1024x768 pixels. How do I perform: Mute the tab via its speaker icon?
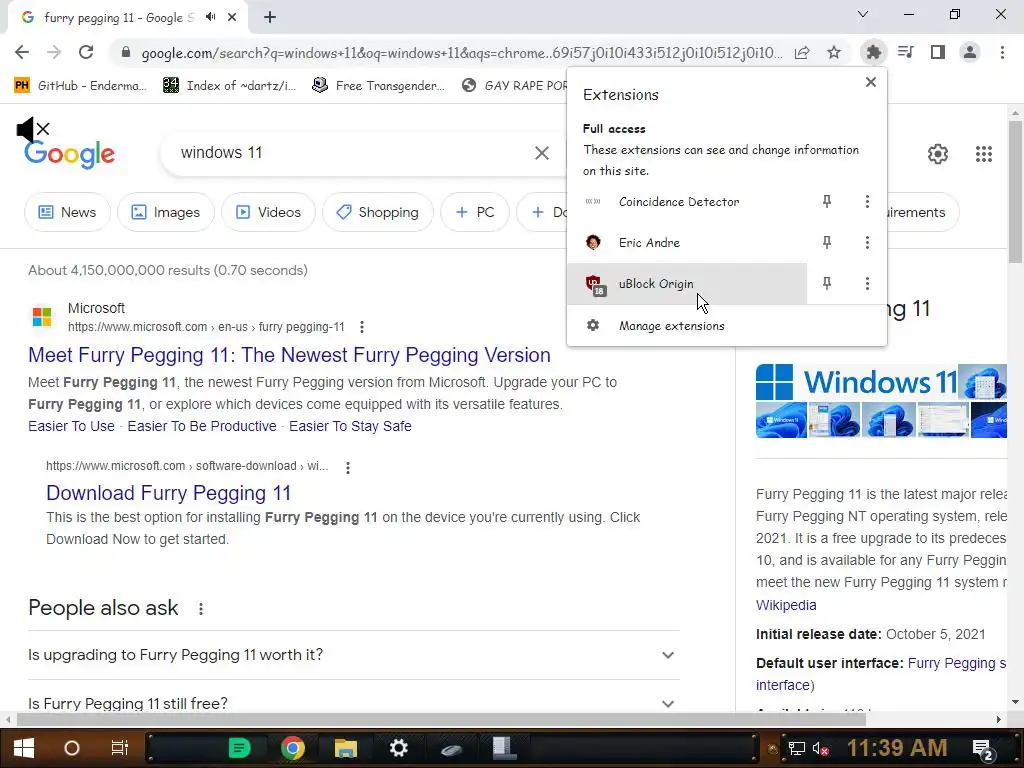pos(210,17)
